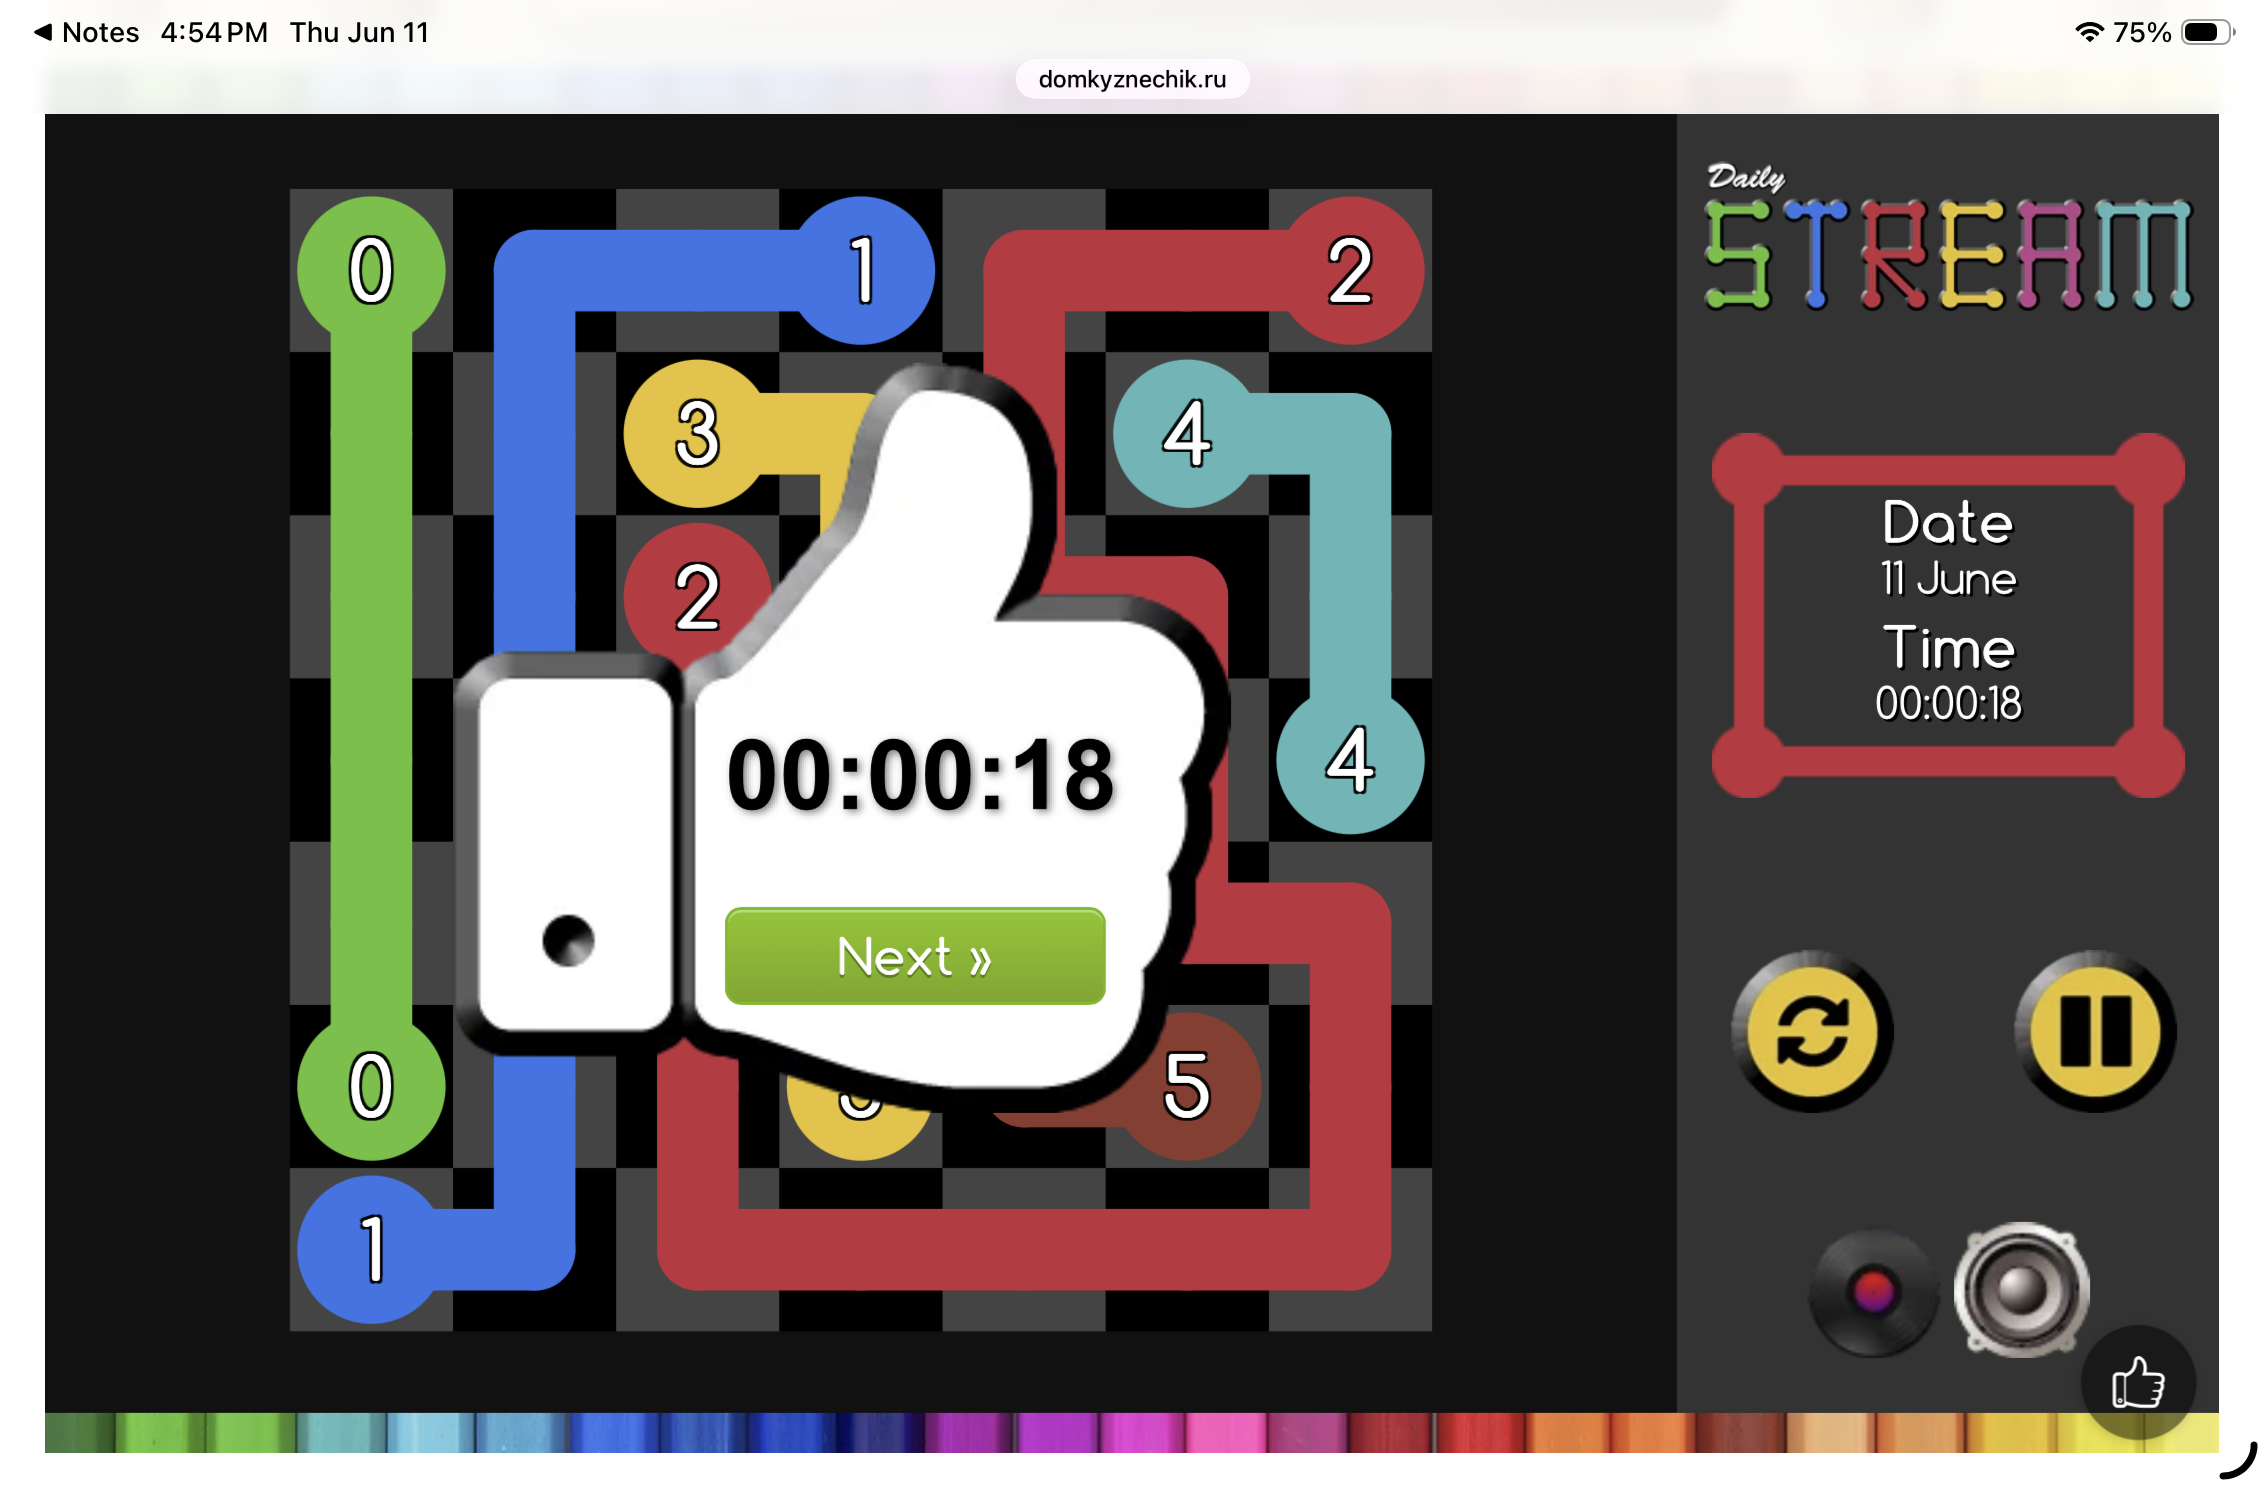Viewport: 2266px width, 1488px height.
Task: Check the battery indicator in status bar
Action: pyautogui.click(x=2206, y=32)
